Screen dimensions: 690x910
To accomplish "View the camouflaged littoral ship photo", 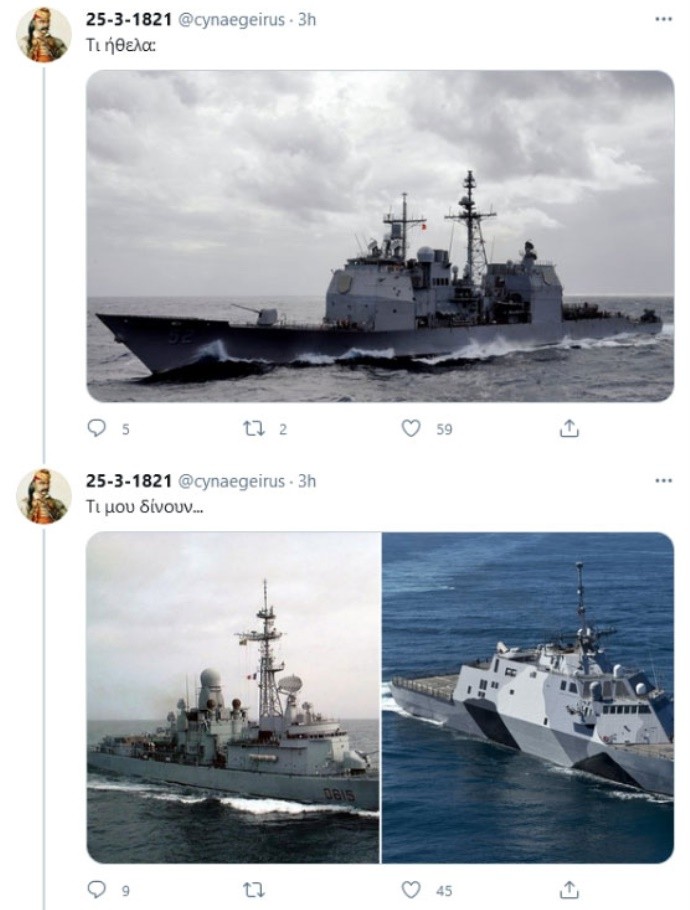I will point(528,698).
